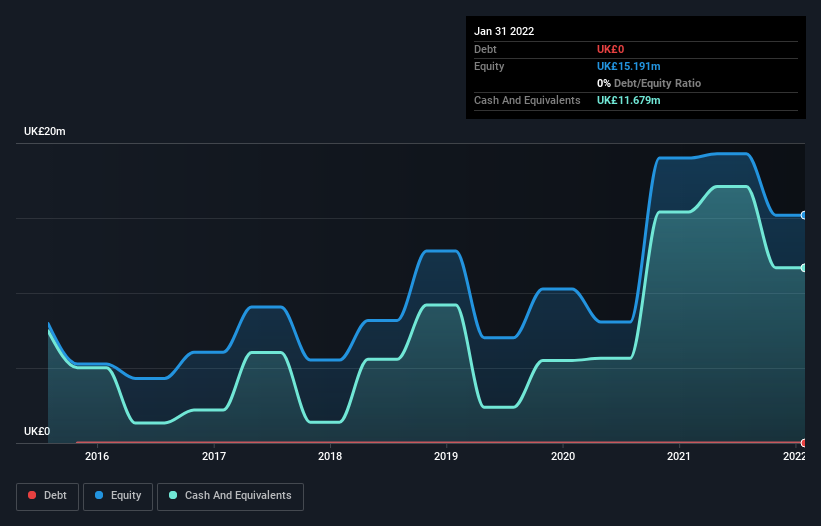Click the UK£11.679m cash value
The image size is (821, 526).
point(628,100)
